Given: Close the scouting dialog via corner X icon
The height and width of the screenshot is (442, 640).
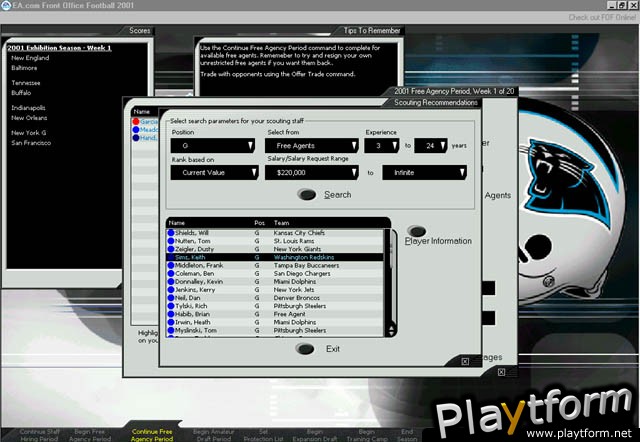Looking at the screenshot, I should pyautogui.click(x=465, y=361).
